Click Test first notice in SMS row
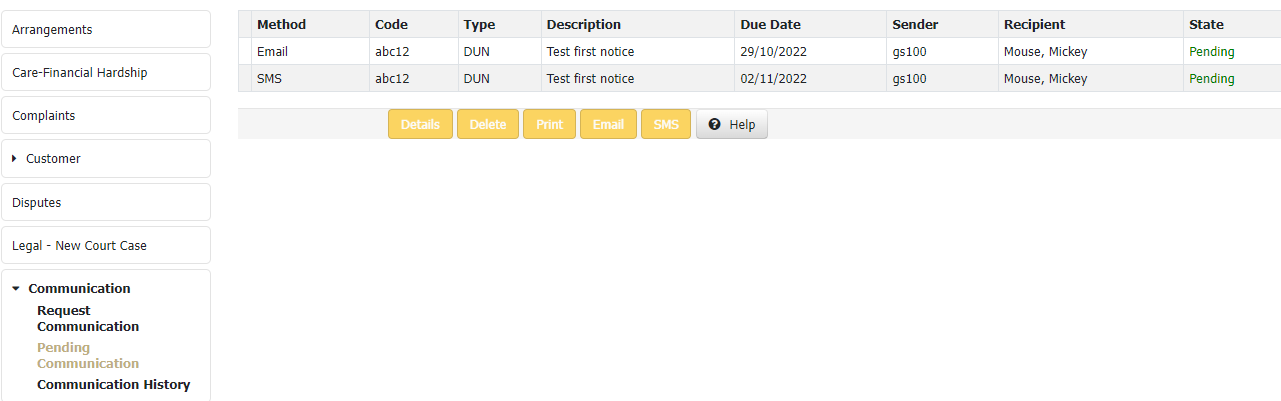 tap(590, 78)
